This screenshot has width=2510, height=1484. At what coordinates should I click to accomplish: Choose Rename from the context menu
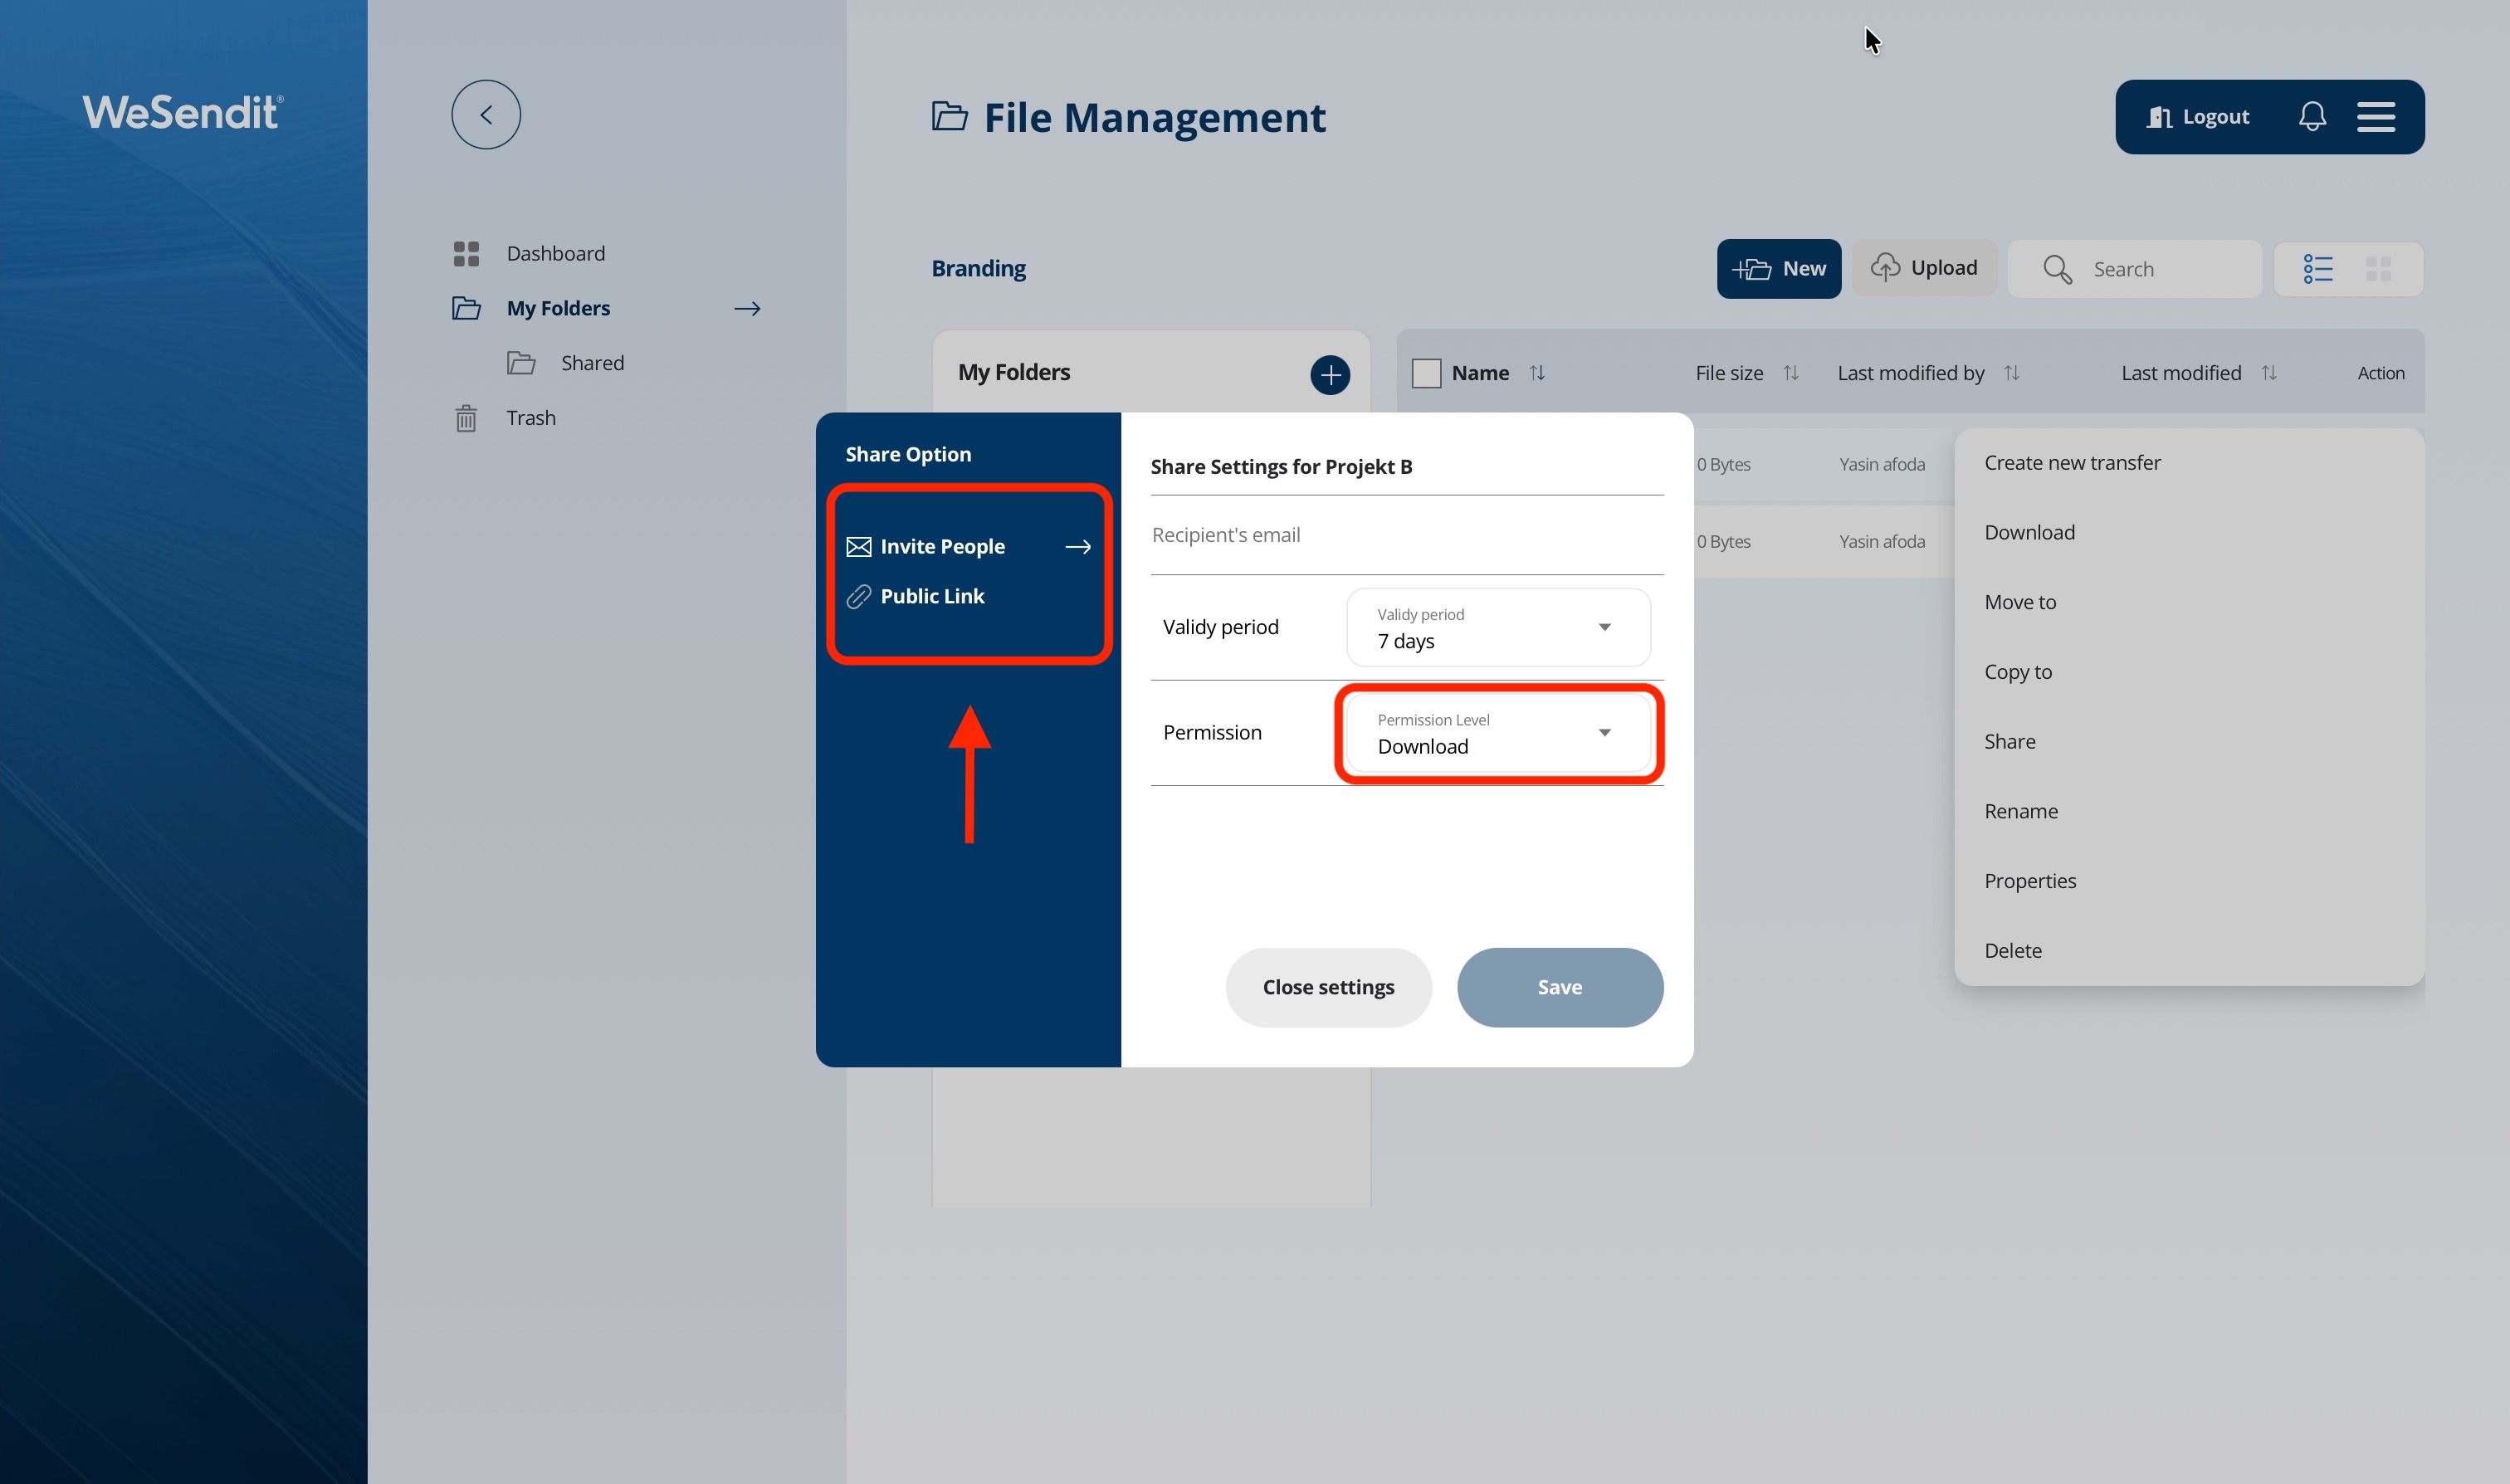[2020, 811]
